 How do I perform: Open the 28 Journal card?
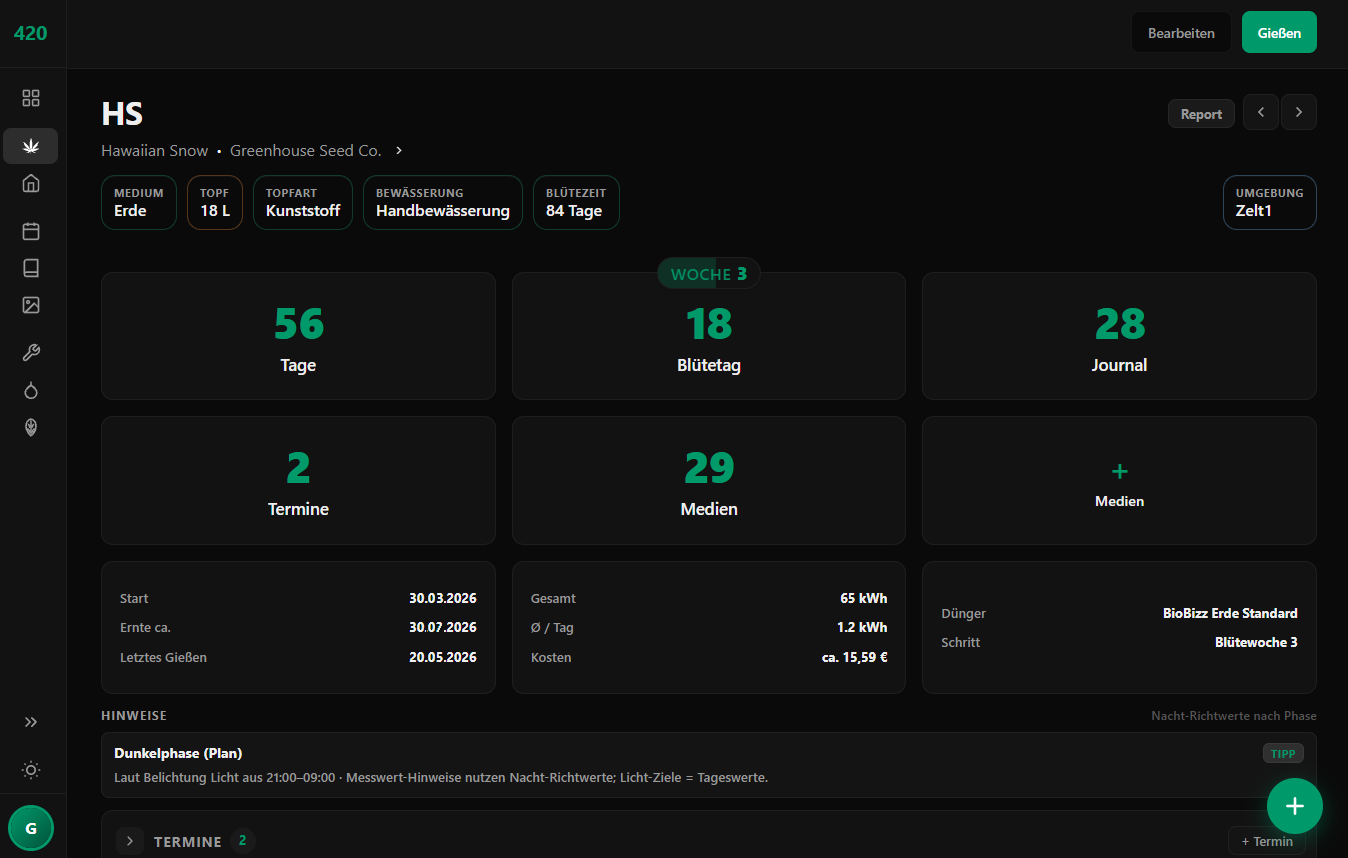pos(1119,336)
